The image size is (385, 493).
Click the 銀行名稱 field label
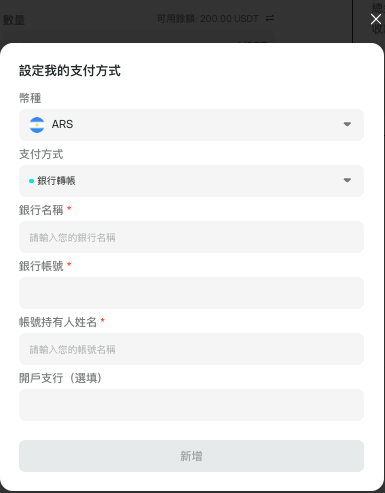click(x=41, y=210)
